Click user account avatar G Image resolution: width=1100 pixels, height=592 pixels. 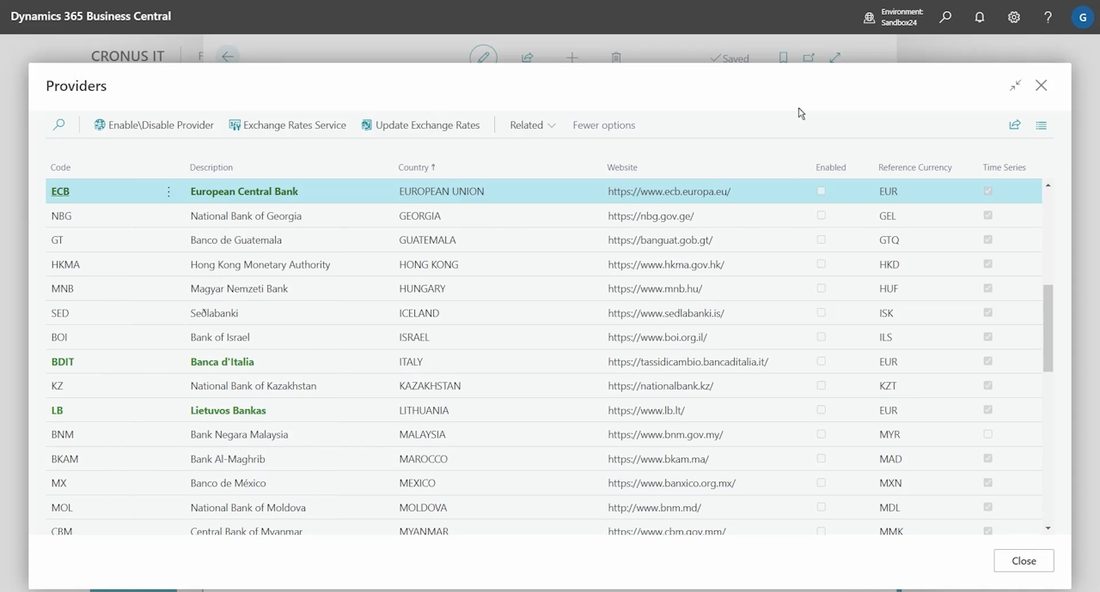[x=1082, y=17]
